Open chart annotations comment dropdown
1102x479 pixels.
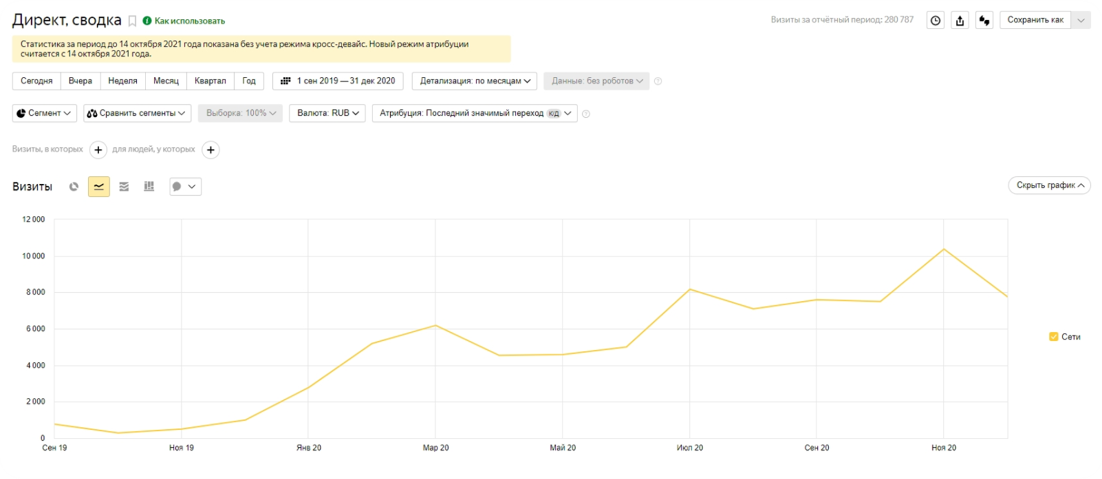click(185, 186)
